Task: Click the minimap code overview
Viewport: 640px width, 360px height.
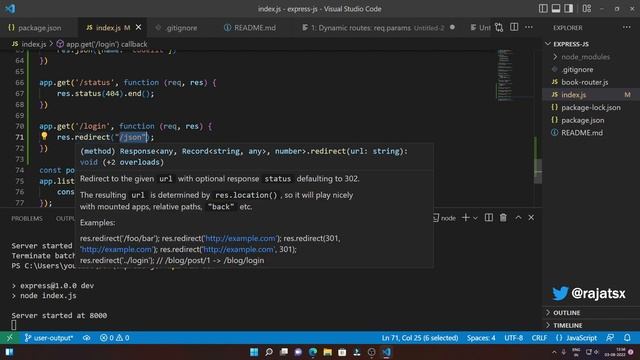Action: pos(504,76)
